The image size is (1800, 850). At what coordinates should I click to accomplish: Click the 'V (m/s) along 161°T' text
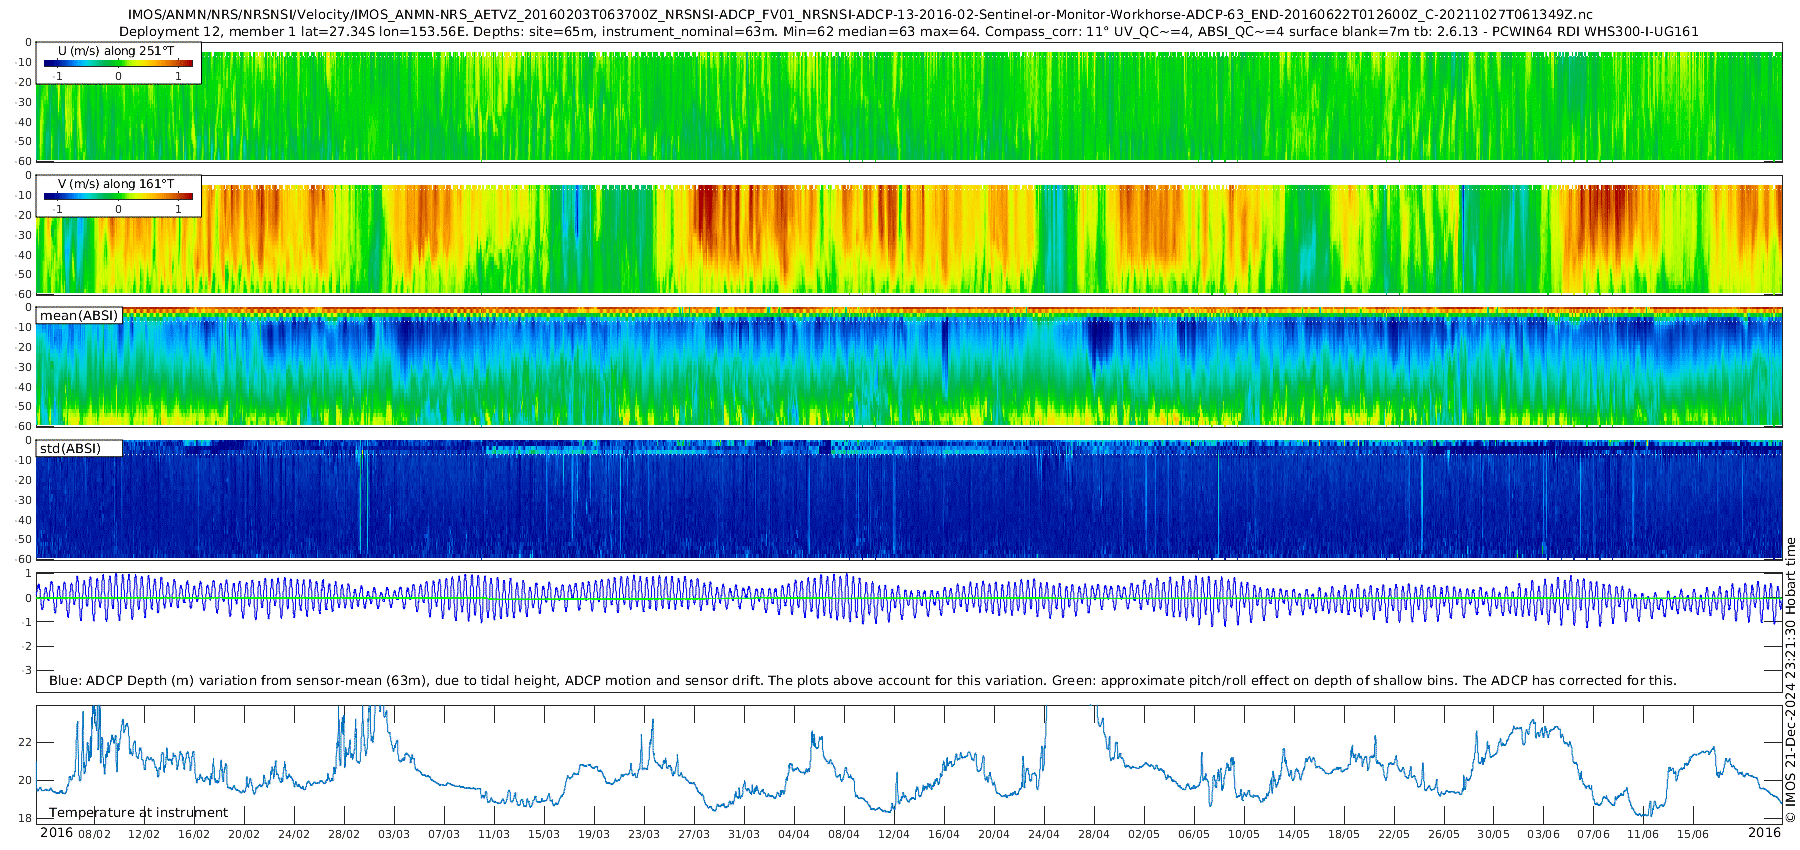[116, 184]
